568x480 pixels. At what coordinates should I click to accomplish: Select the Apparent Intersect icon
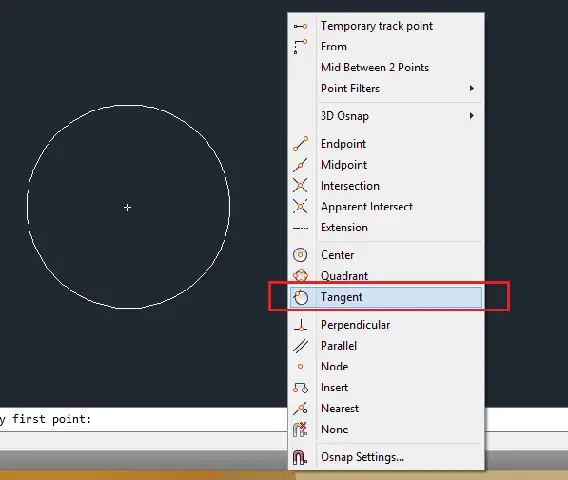[x=300, y=206]
